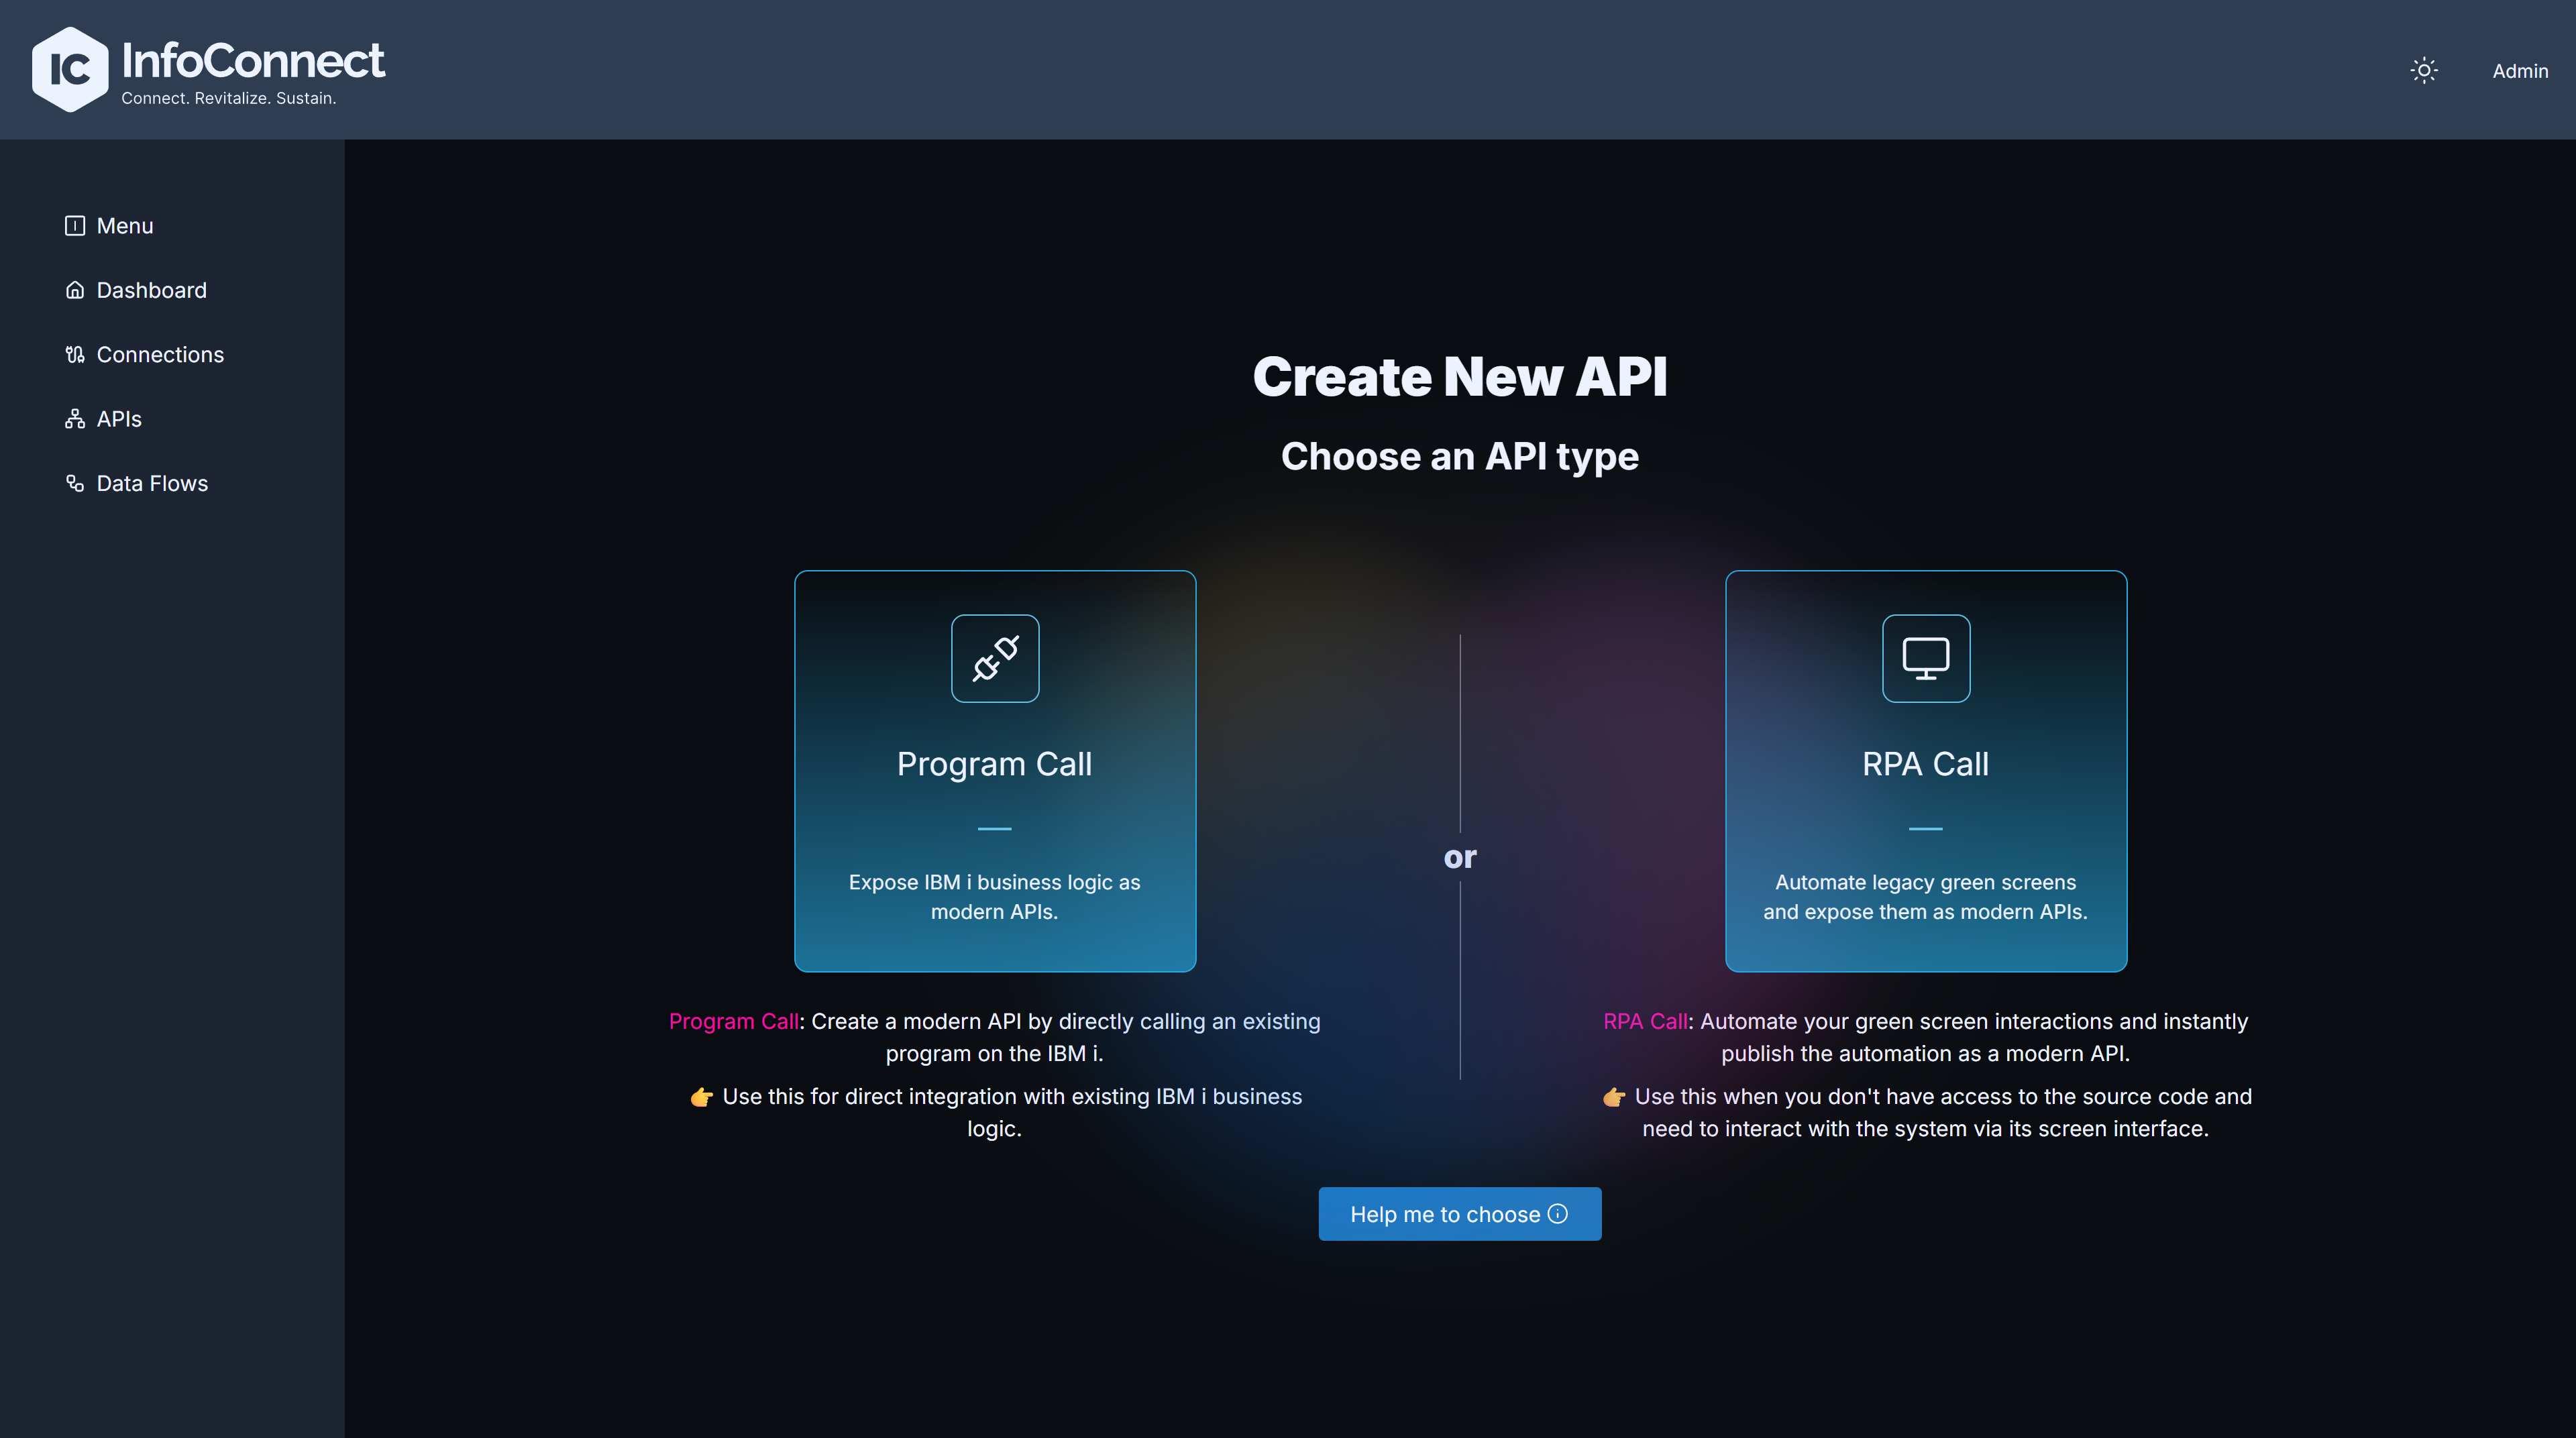Click the Help me to choose button
2576x1438 pixels.
coord(1460,1214)
